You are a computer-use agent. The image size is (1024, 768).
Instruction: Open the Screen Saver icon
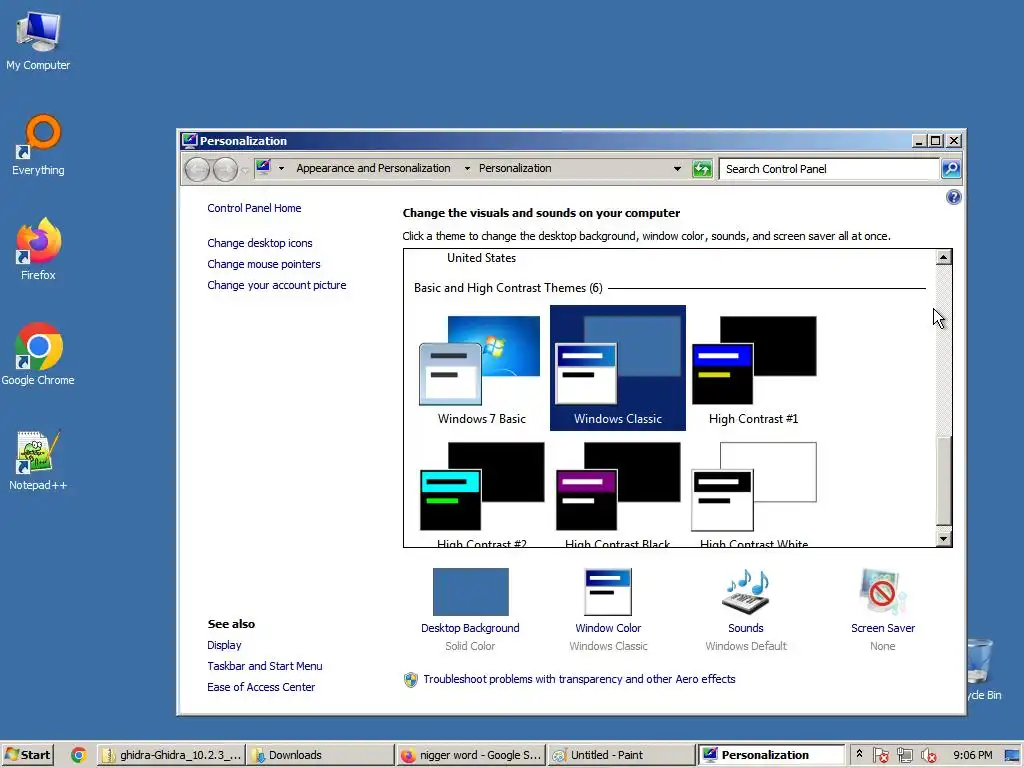coord(883,592)
